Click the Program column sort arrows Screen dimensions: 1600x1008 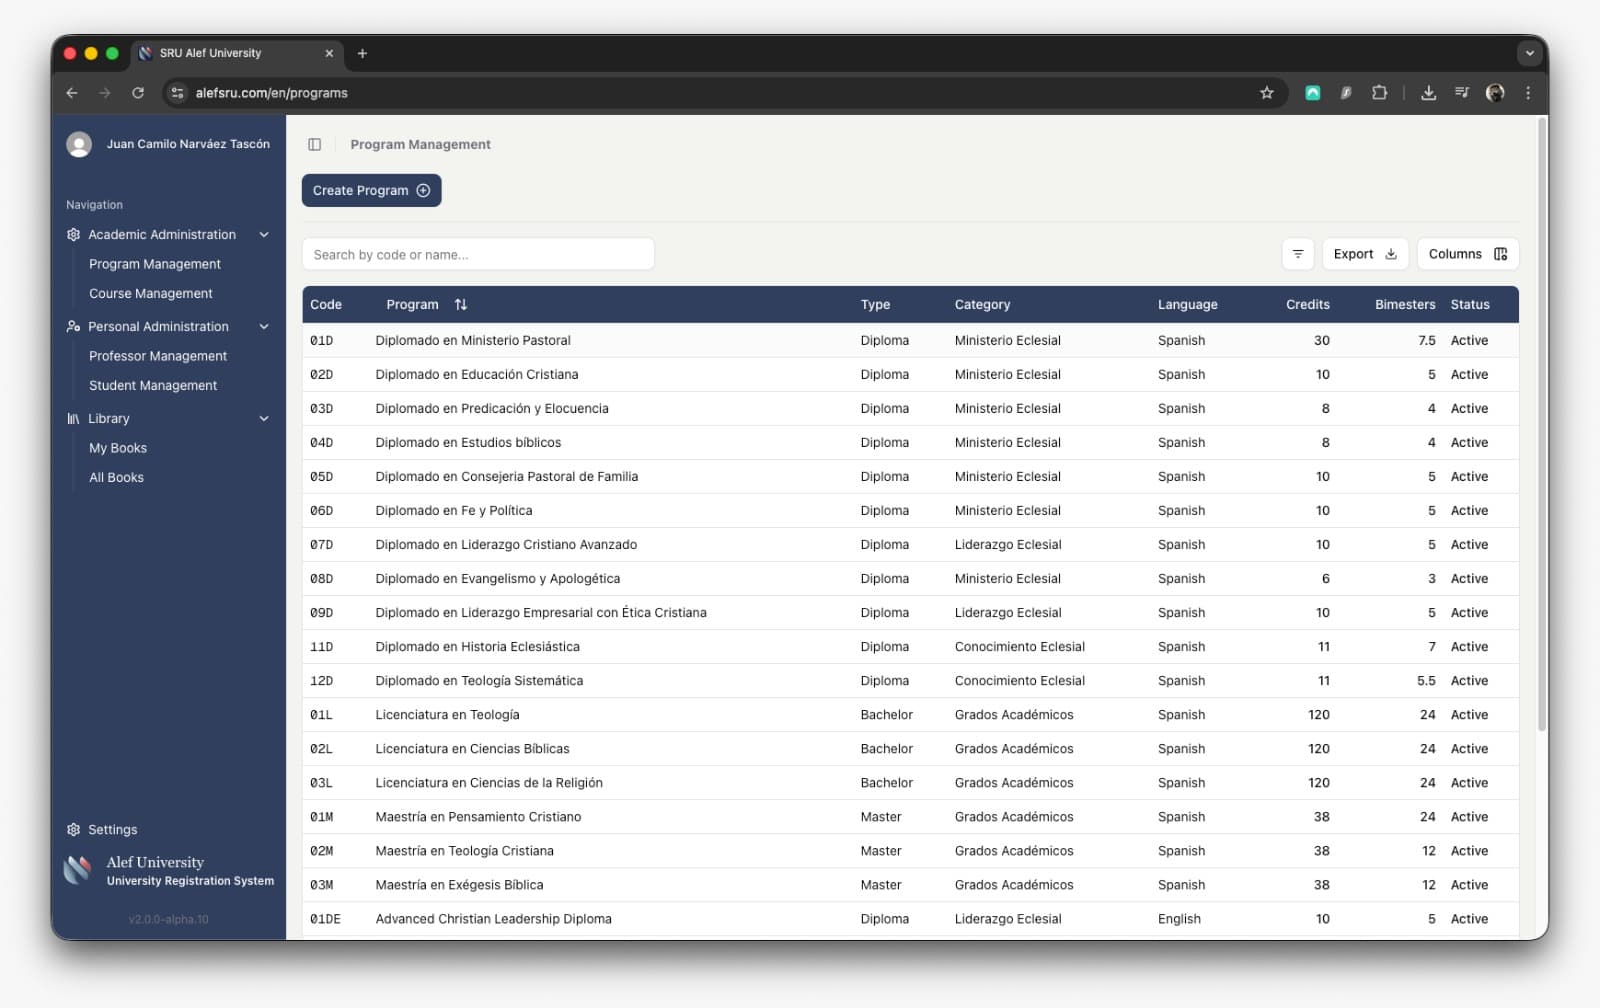[x=460, y=305]
